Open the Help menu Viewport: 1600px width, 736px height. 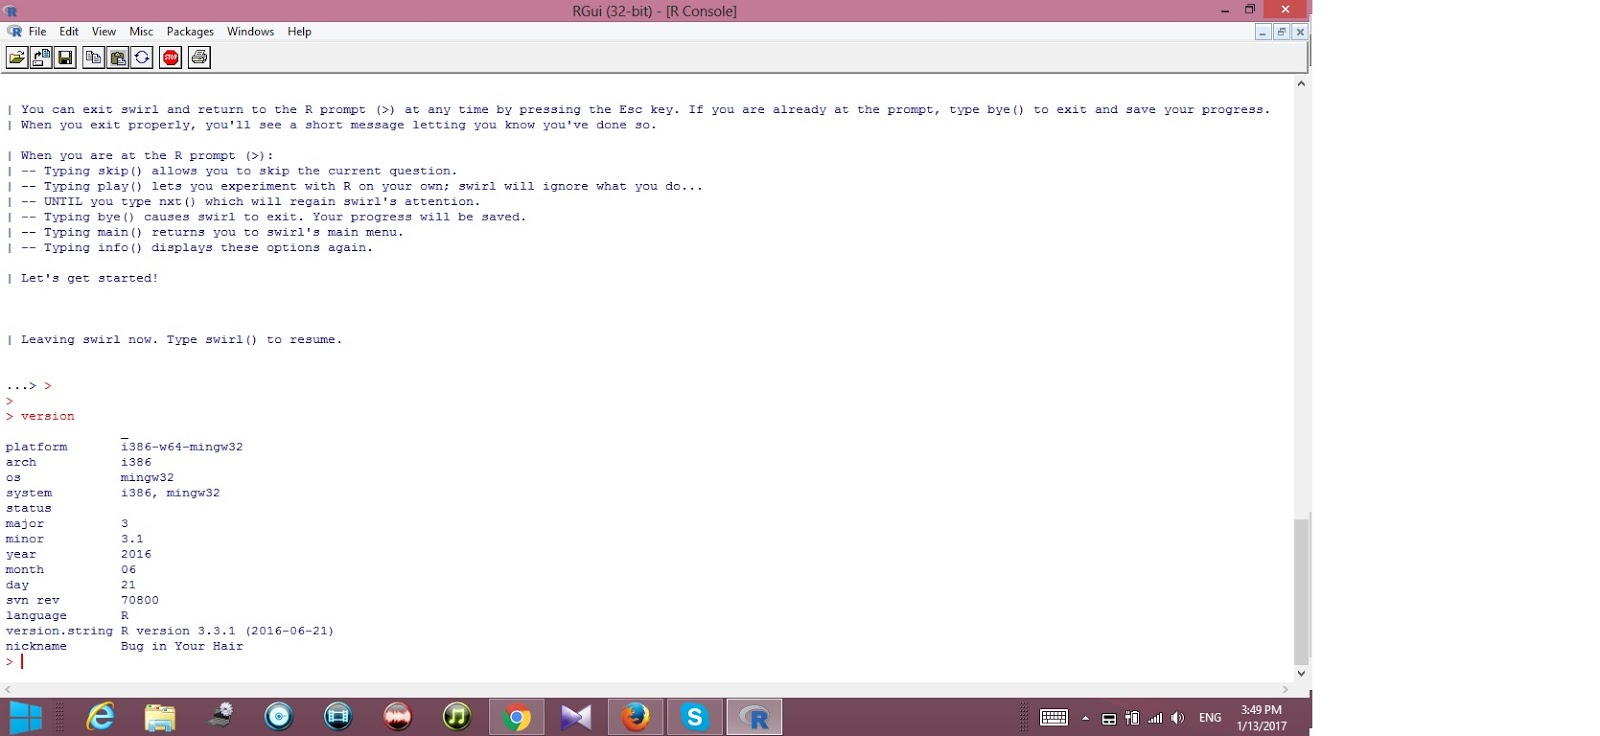pyautogui.click(x=299, y=32)
